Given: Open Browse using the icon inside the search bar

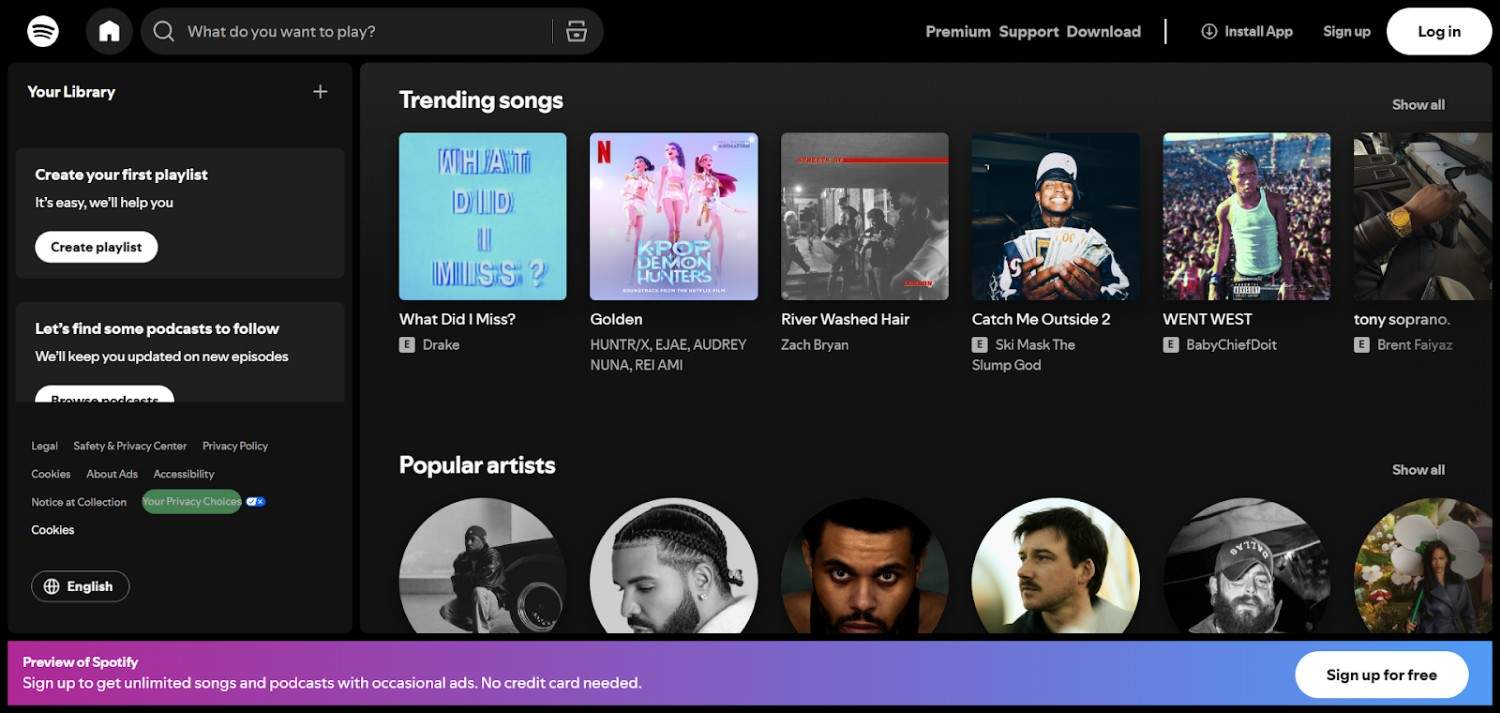Looking at the screenshot, I should click(576, 31).
